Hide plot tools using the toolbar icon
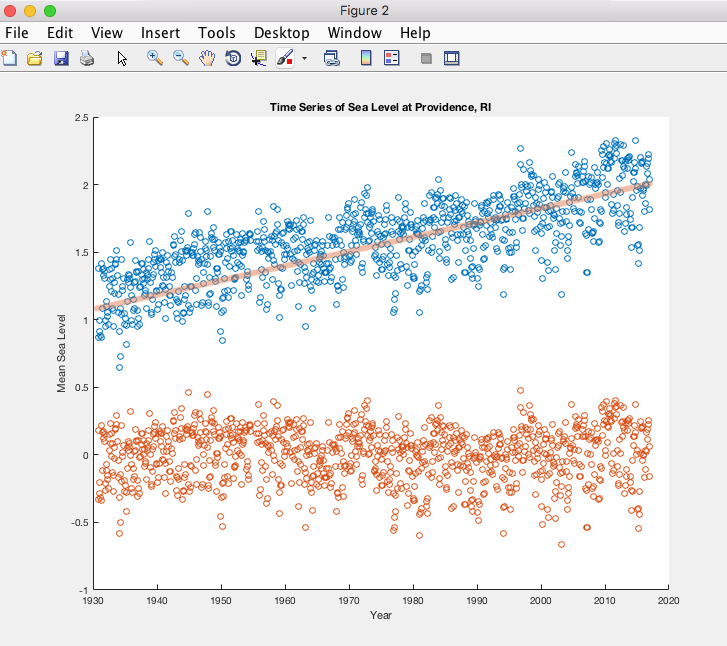 (x=426, y=58)
